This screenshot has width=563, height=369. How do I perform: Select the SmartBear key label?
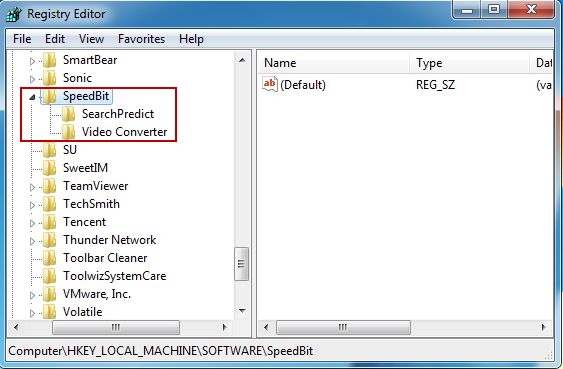[x=90, y=60]
